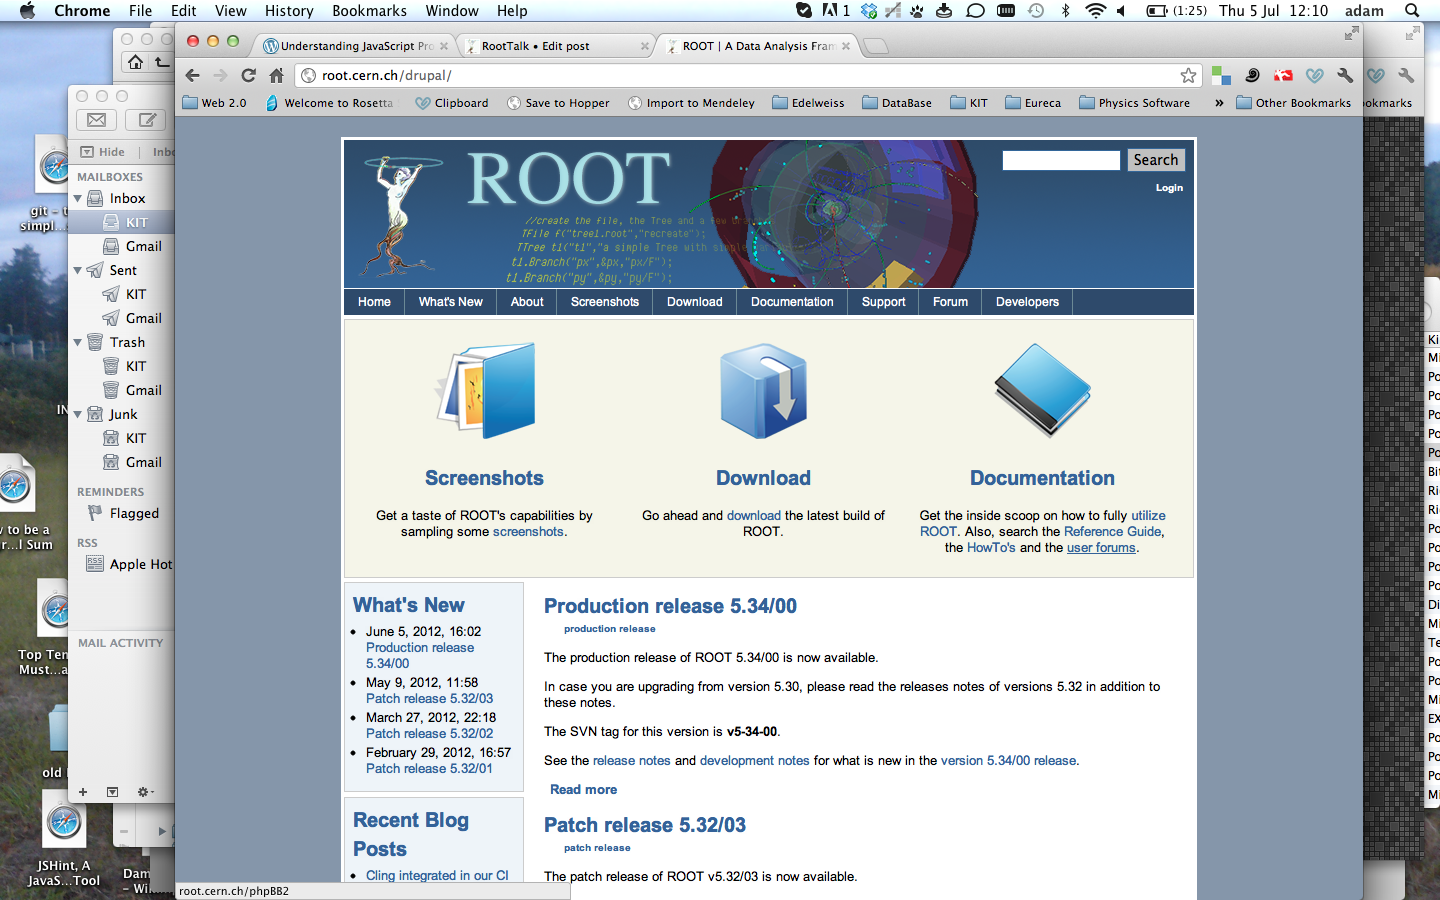Screen dimensions: 1440x900
Task: Click Read more under Production release
Action: 583,790
